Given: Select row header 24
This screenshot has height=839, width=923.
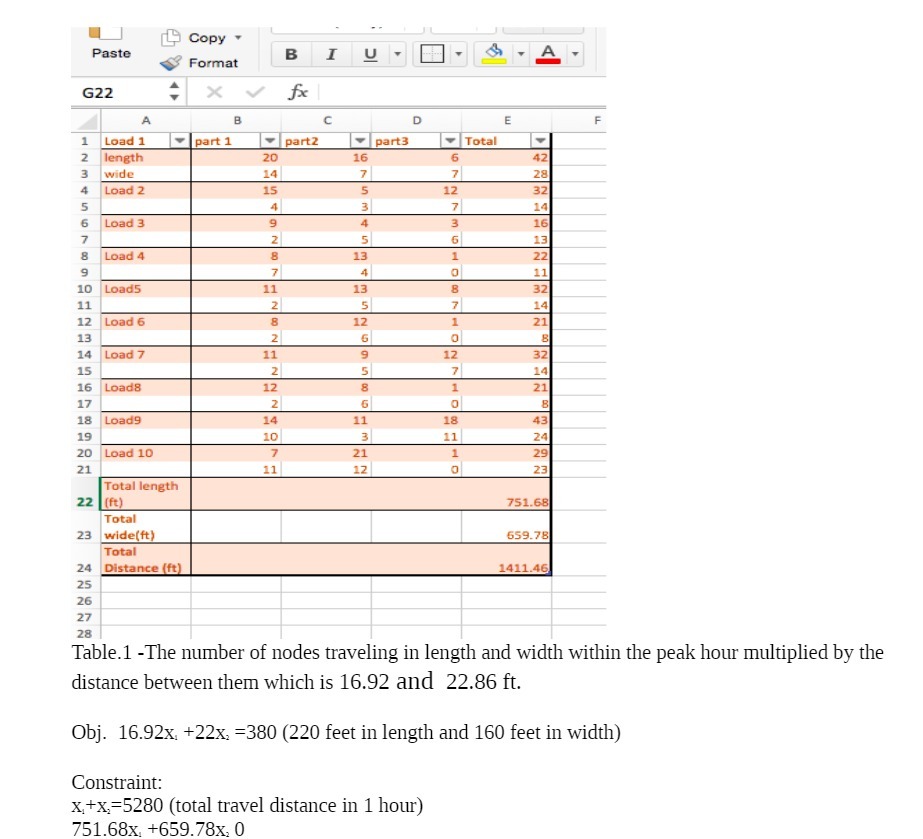Looking at the screenshot, I should 85,559.
